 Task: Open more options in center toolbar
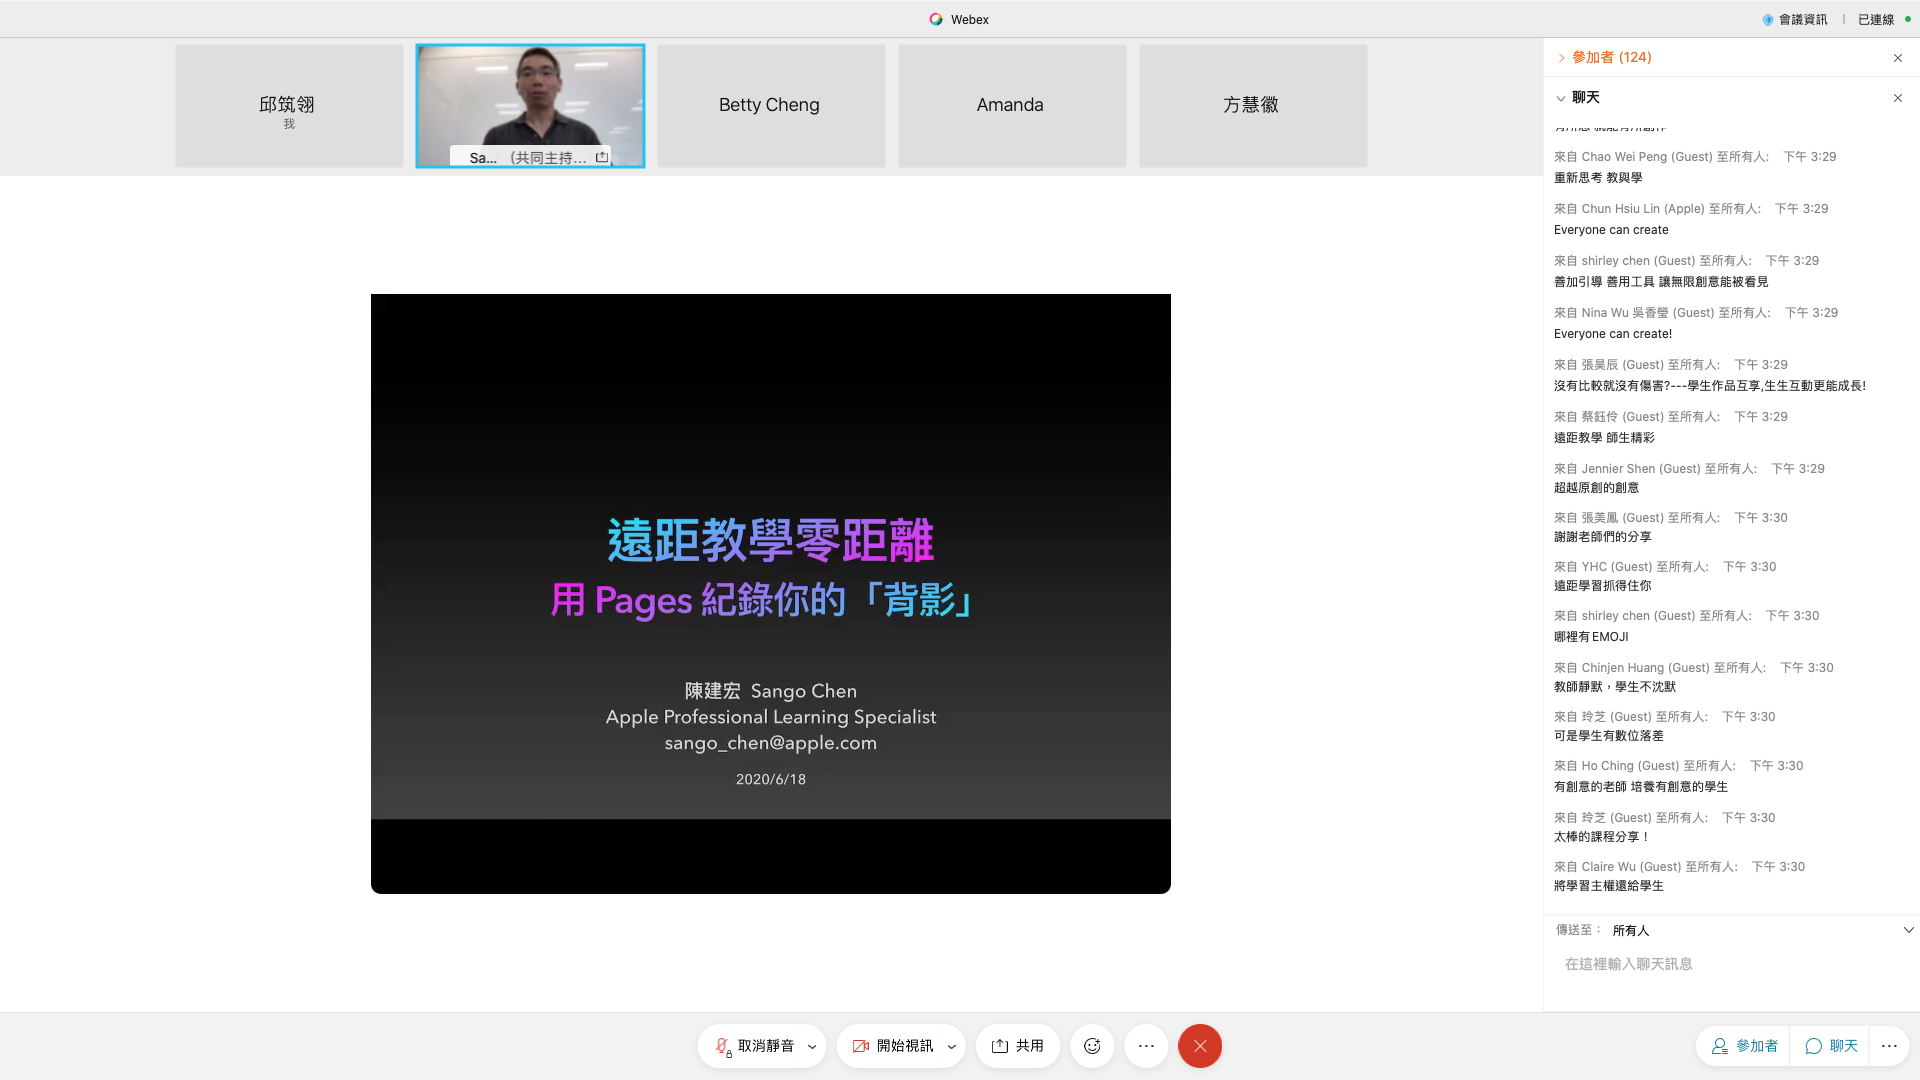click(x=1146, y=1046)
